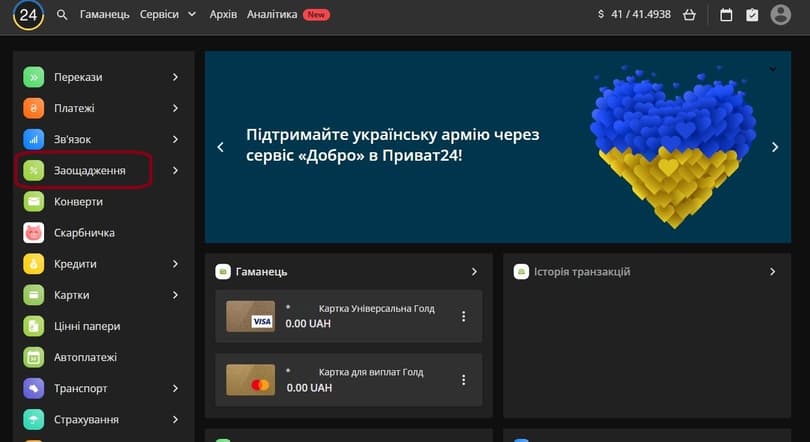Expand the Зв'язок submenu arrow

[175, 139]
